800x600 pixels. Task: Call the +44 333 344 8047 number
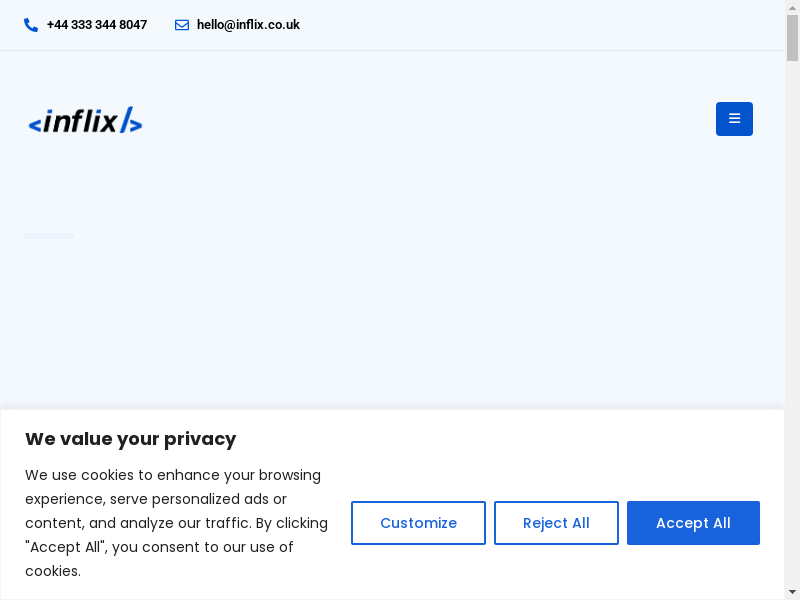coord(97,25)
